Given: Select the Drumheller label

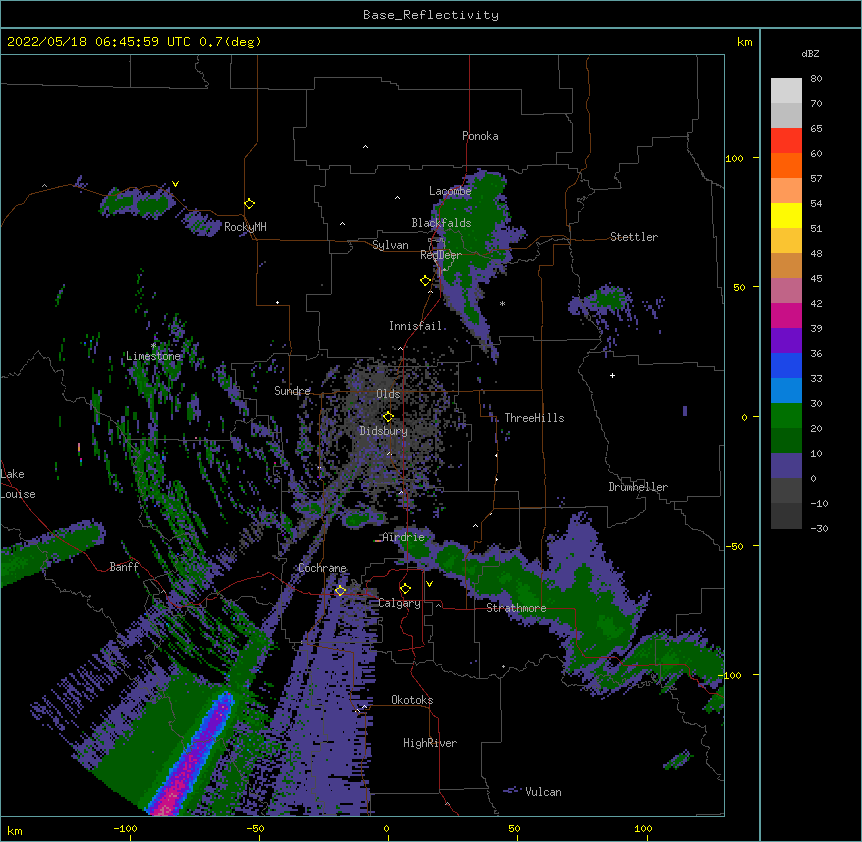Looking at the screenshot, I should (x=638, y=487).
